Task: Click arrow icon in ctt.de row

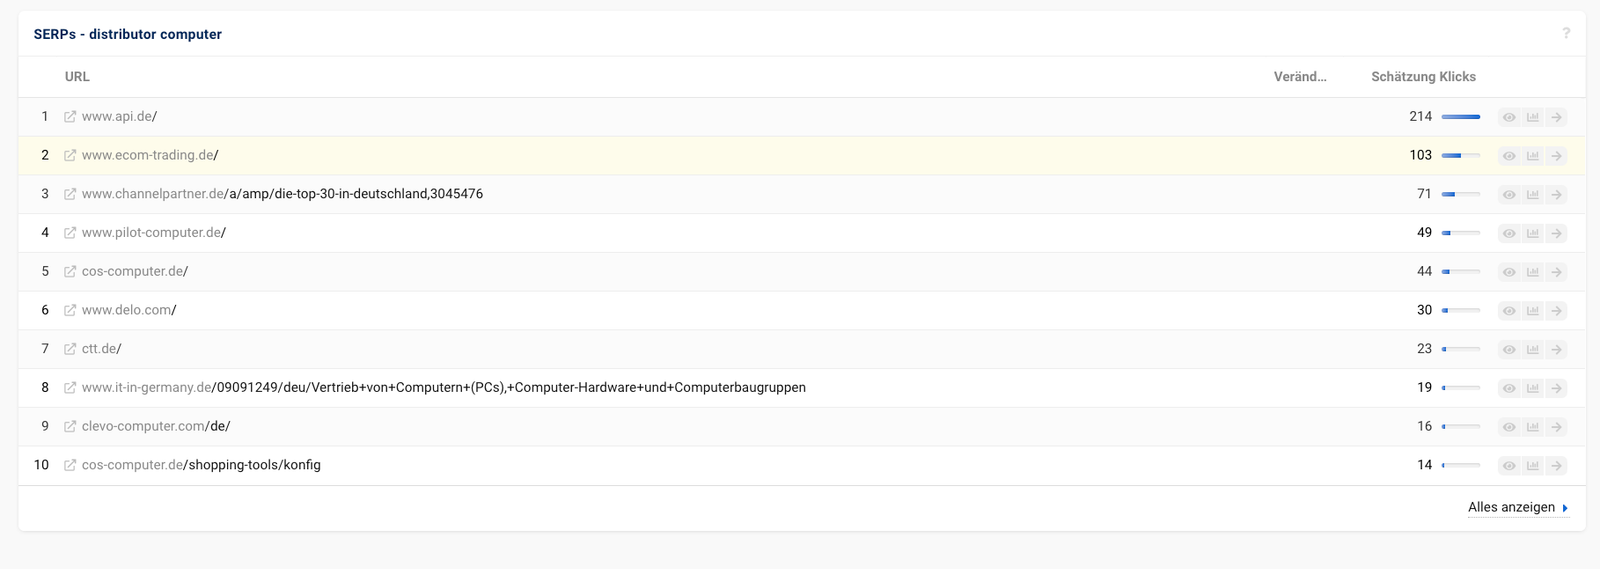Action: [1556, 349]
